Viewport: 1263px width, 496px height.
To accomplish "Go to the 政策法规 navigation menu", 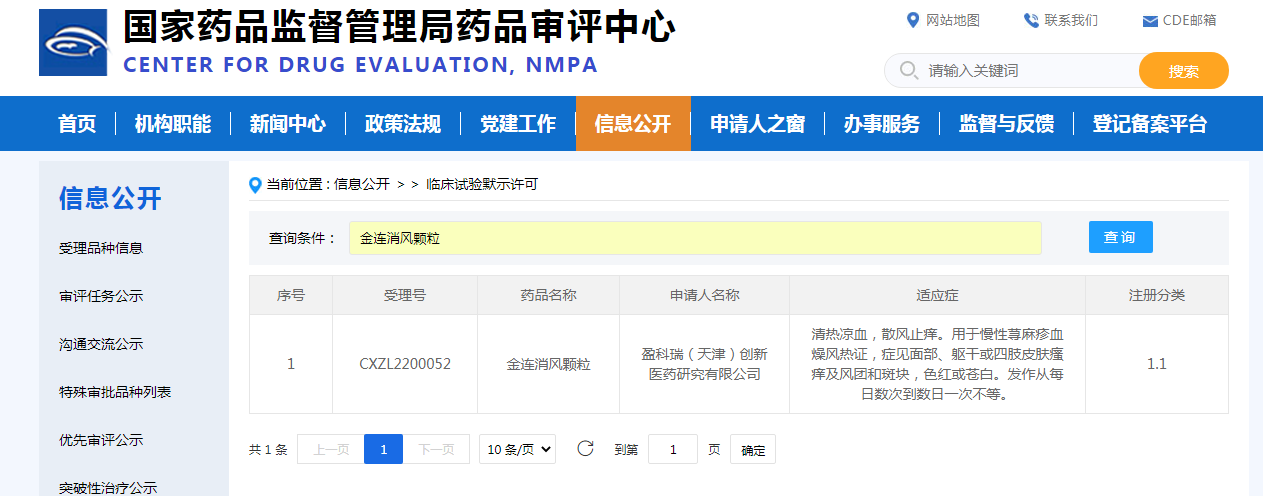I will coord(402,124).
